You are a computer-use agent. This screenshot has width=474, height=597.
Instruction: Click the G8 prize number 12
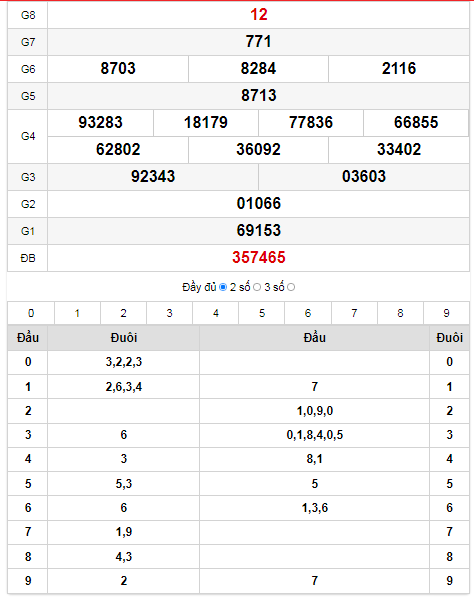(259, 15)
